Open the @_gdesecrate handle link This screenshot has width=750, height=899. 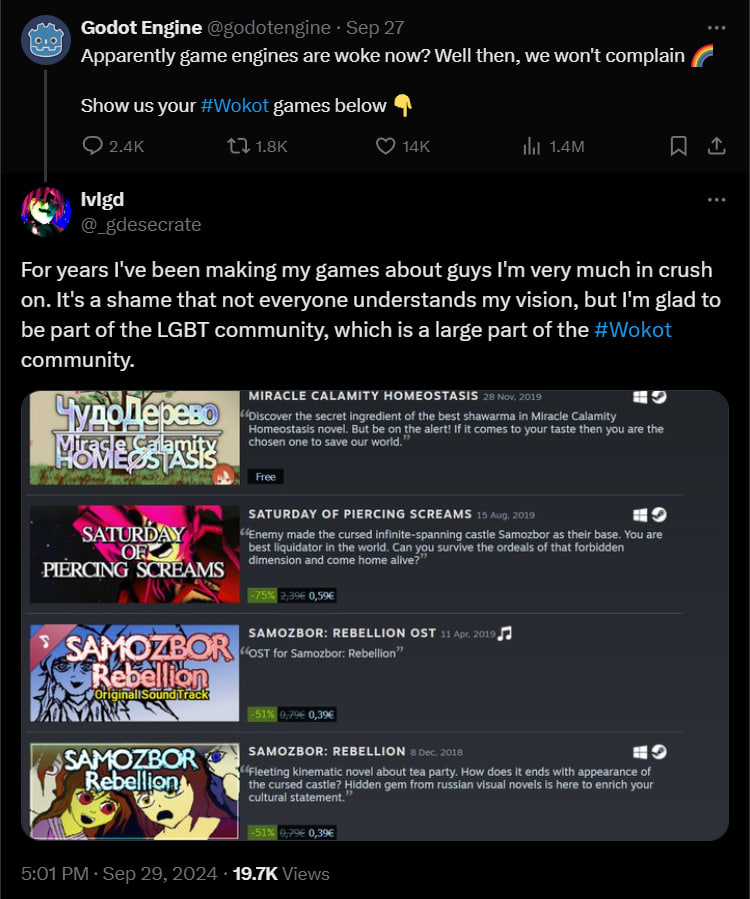[141, 225]
